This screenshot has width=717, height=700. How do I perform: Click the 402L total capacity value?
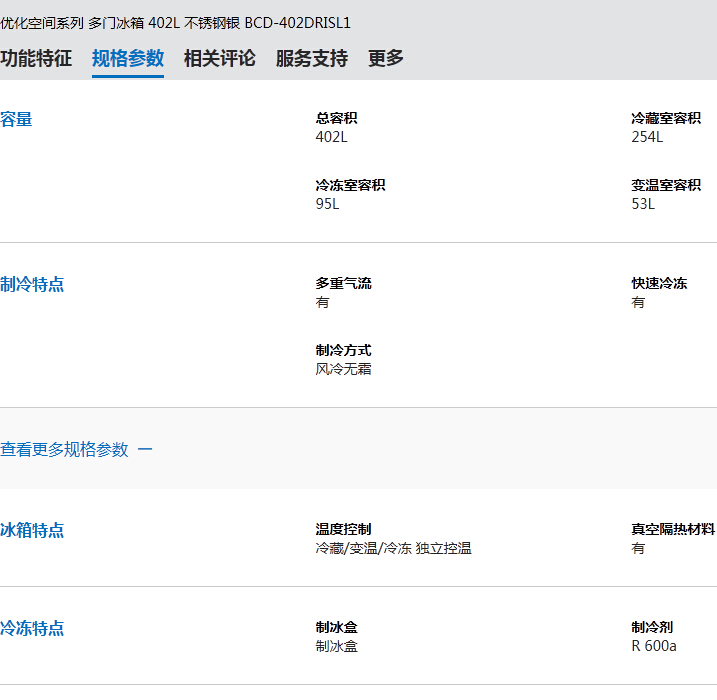point(332,137)
